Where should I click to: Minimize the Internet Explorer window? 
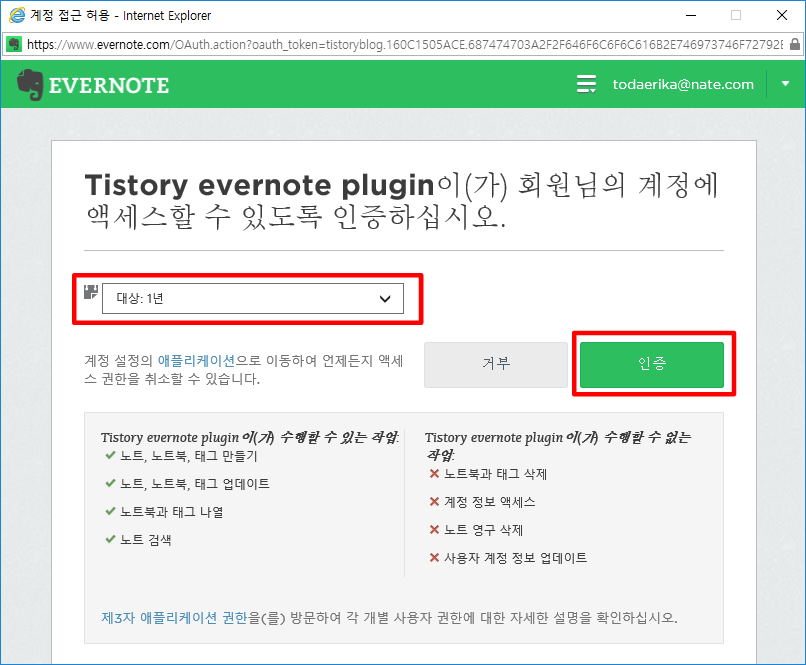click(691, 15)
